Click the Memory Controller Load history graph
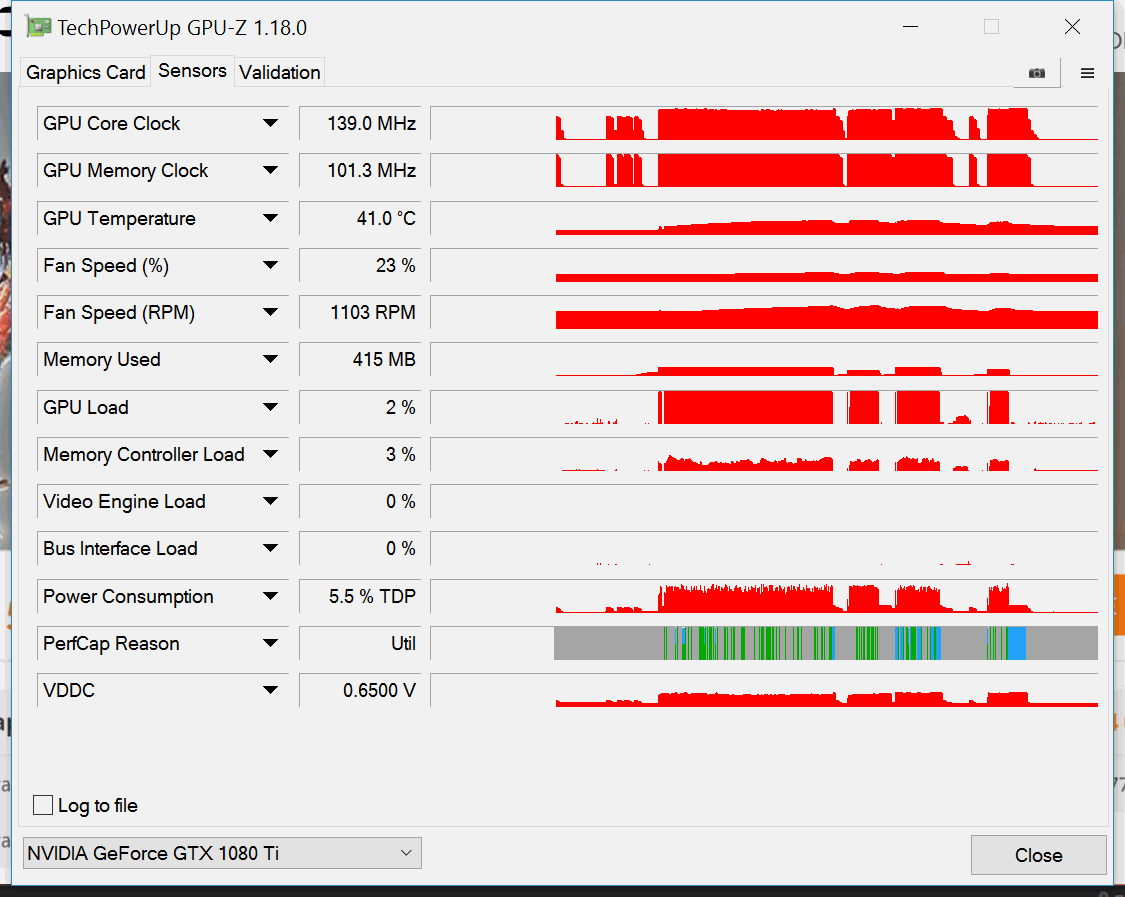Viewport: 1125px width, 897px height. (x=764, y=454)
